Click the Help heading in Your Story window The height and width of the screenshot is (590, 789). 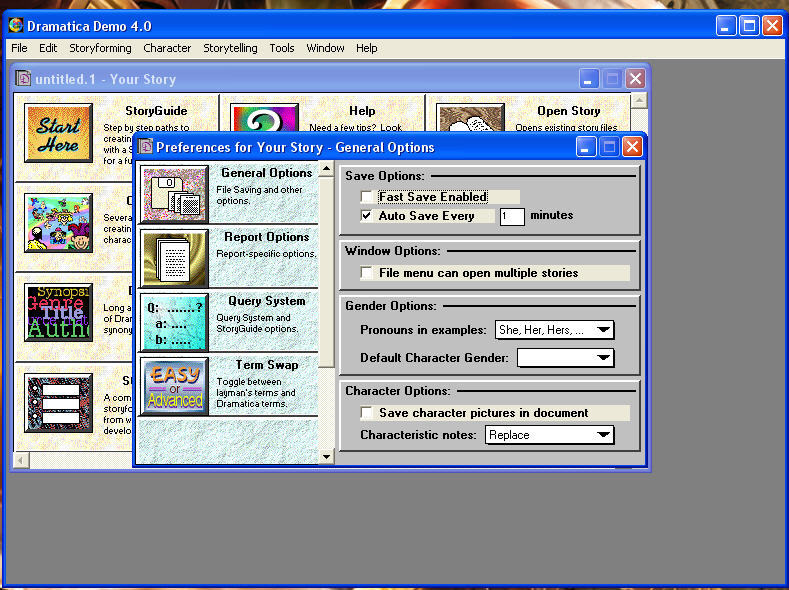362,111
